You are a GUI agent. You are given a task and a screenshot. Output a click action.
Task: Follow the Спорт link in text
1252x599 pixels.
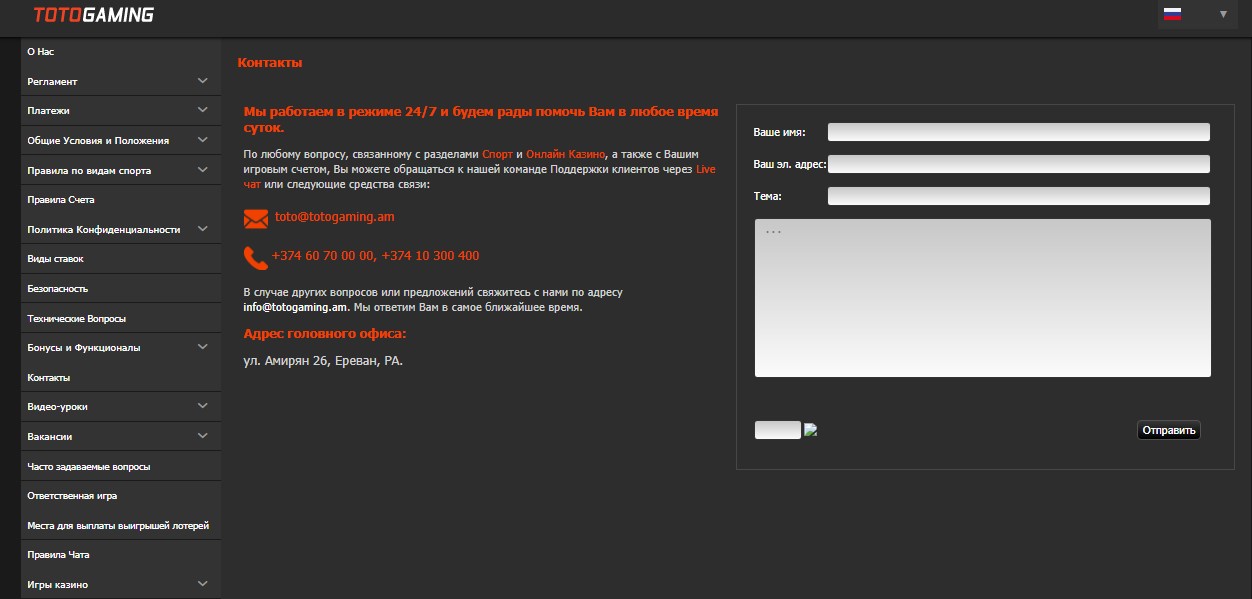(x=497, y=154)
